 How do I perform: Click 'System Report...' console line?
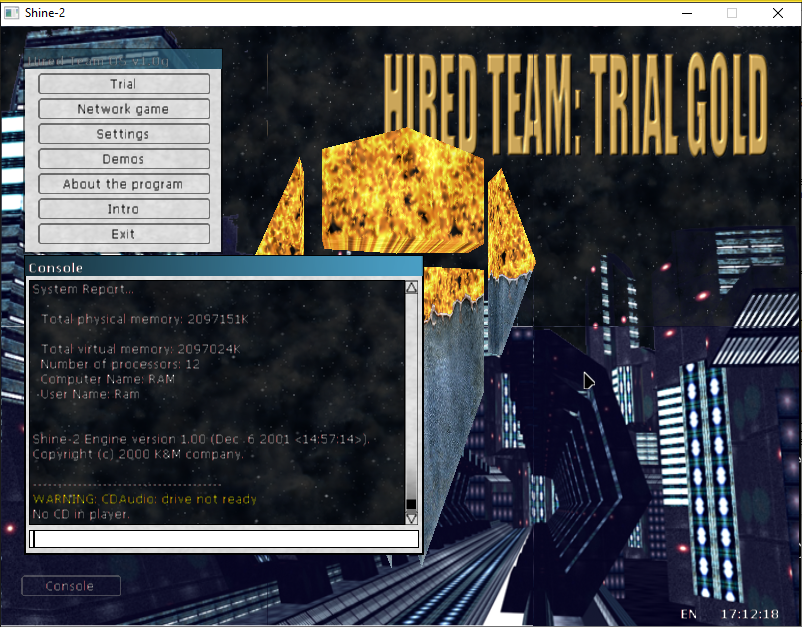pyautogui.click(x=83, y=289)
